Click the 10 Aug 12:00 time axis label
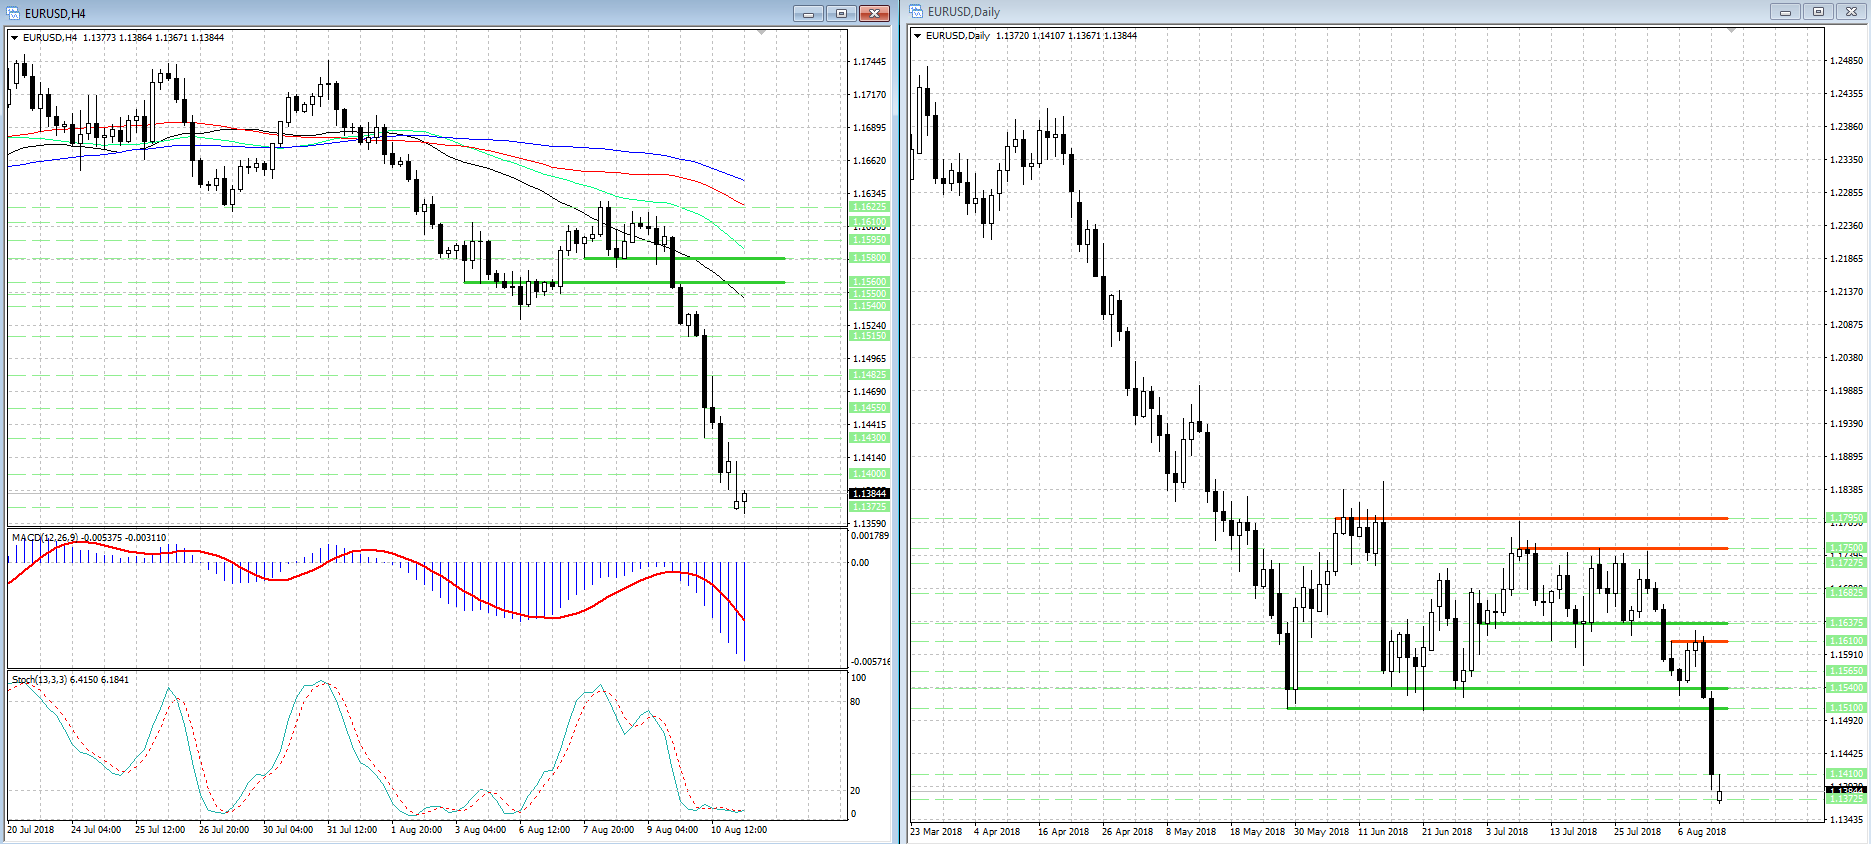This screenshot has width=1871, height=844. pyautogui.click(x=738, y=830)
